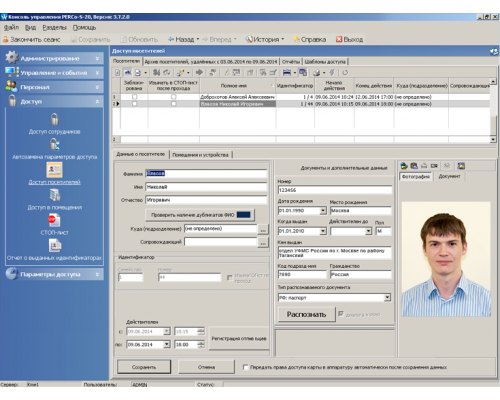Screen dimensions: 500x400
Task: Open Тип распознаваемого документа dropdown
Action: point(387,297)
